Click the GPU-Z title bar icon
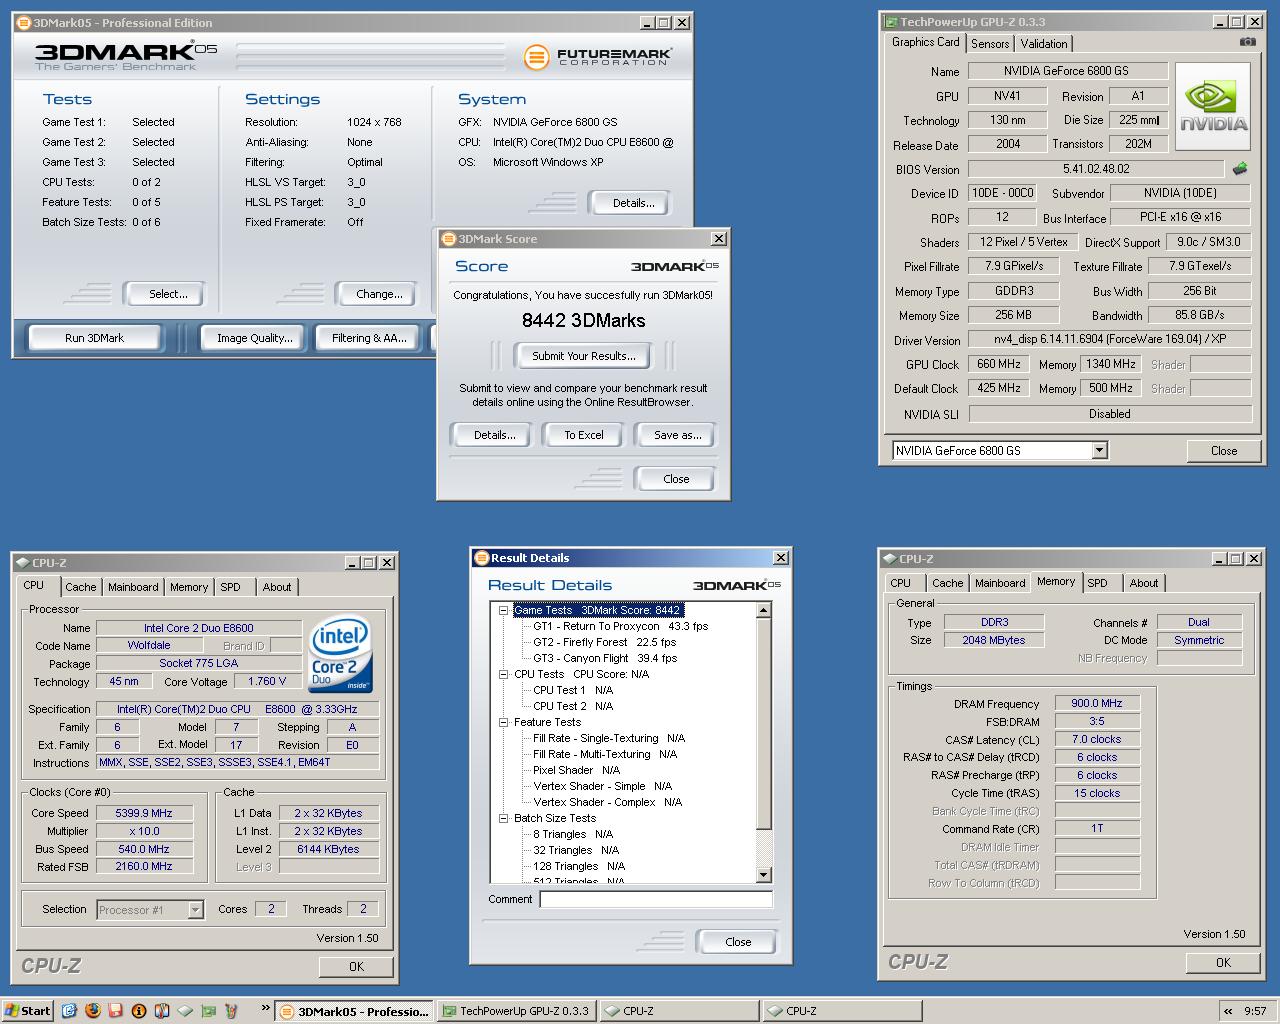Image resolution: width=1280 pixels, height=1024 pixels. point(889,21)
